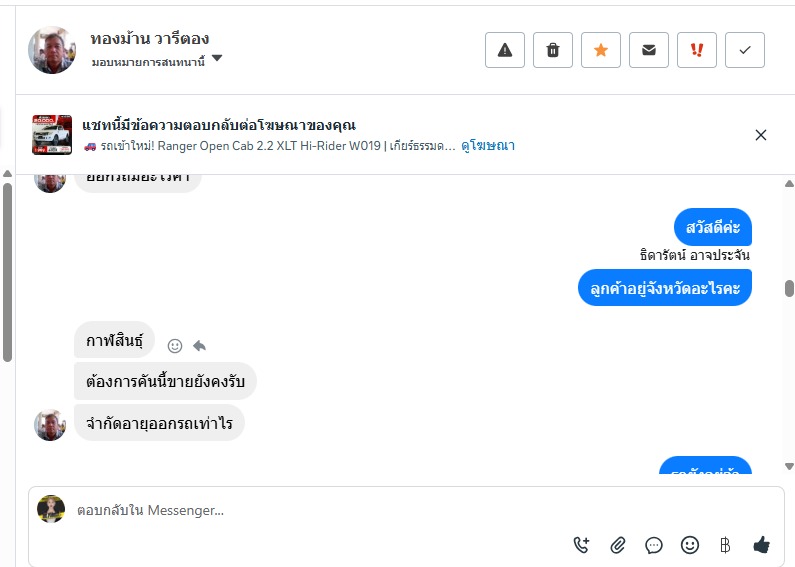Flag conversation with the red exclamation icon
The image size is (795, 567).
(697, 50)
